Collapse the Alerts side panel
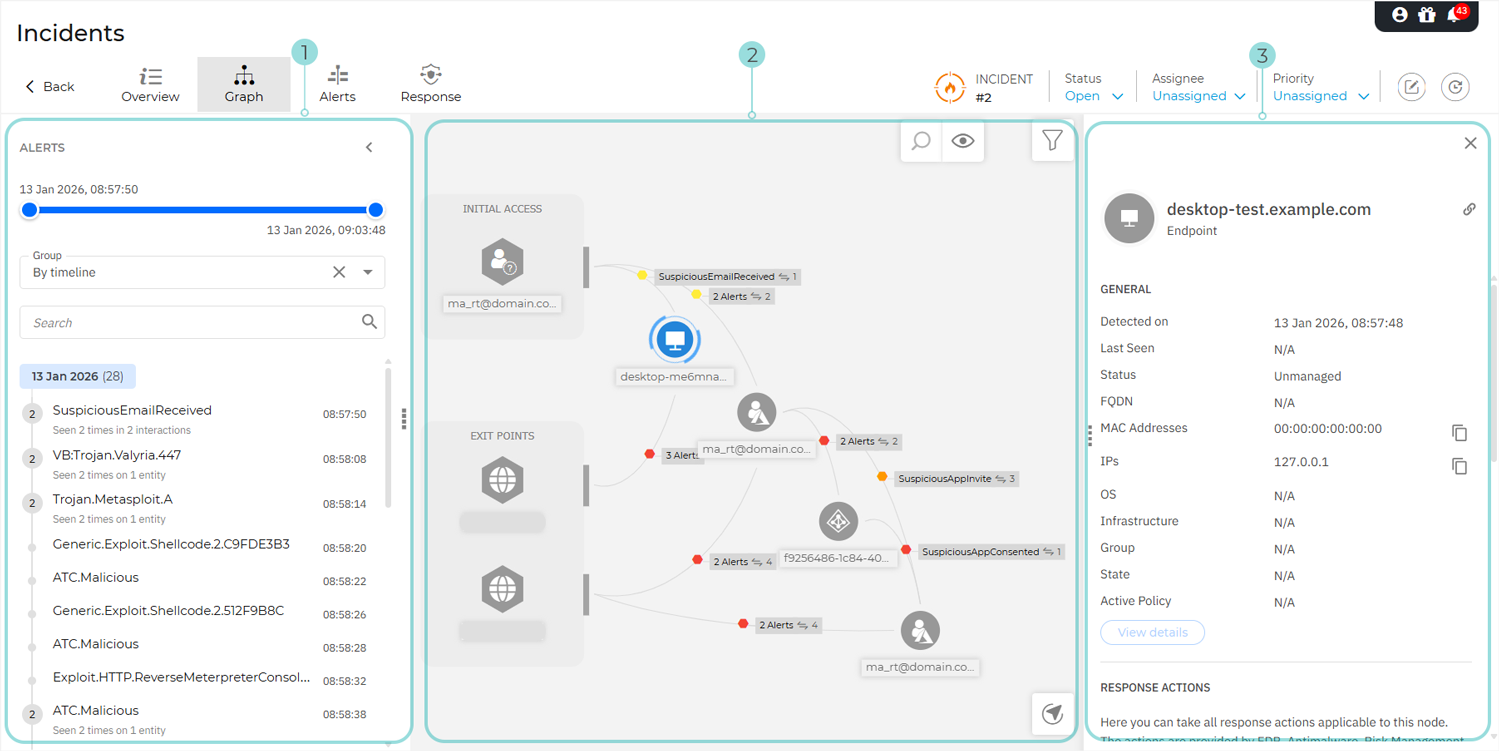Viewport: 1499px width, 751px height. (x=369, y=147)
